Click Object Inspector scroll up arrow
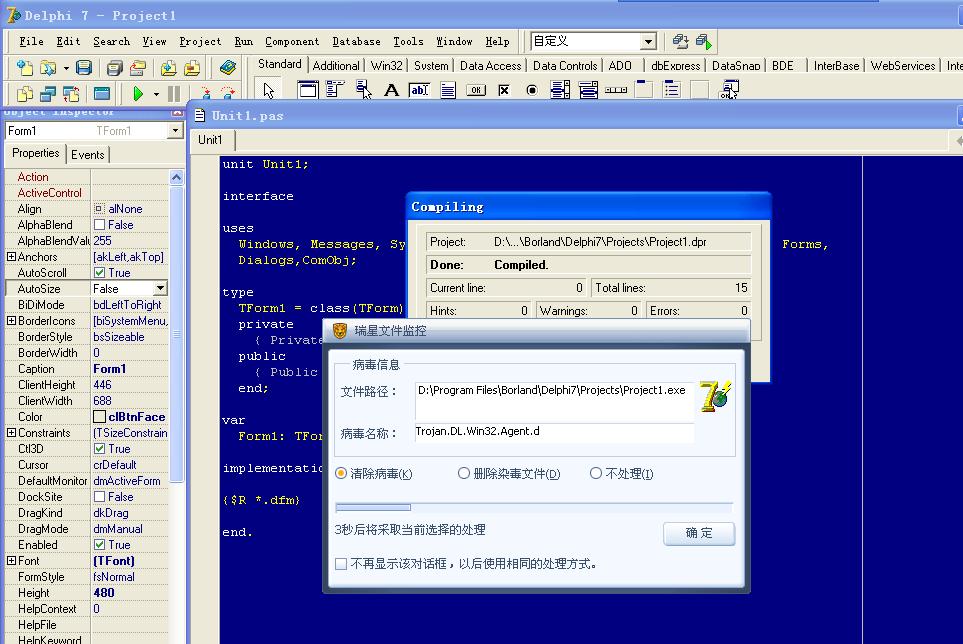 [x=176, y=177]
